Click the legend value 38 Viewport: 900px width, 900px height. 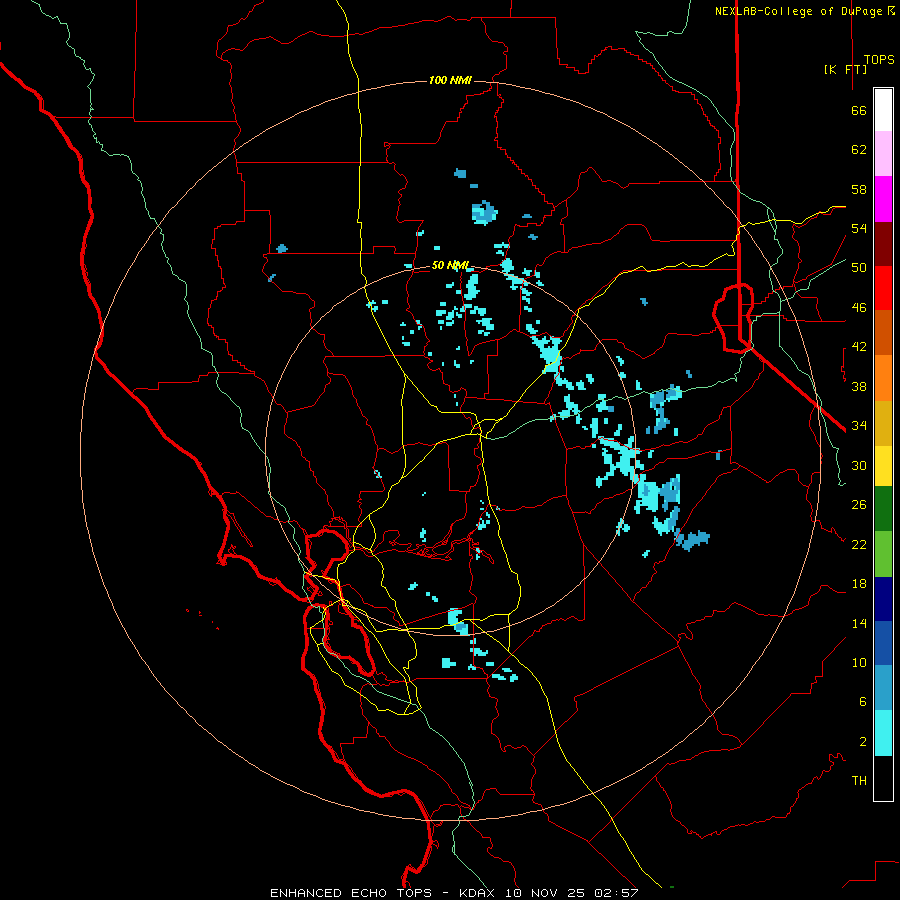[859, 386]
